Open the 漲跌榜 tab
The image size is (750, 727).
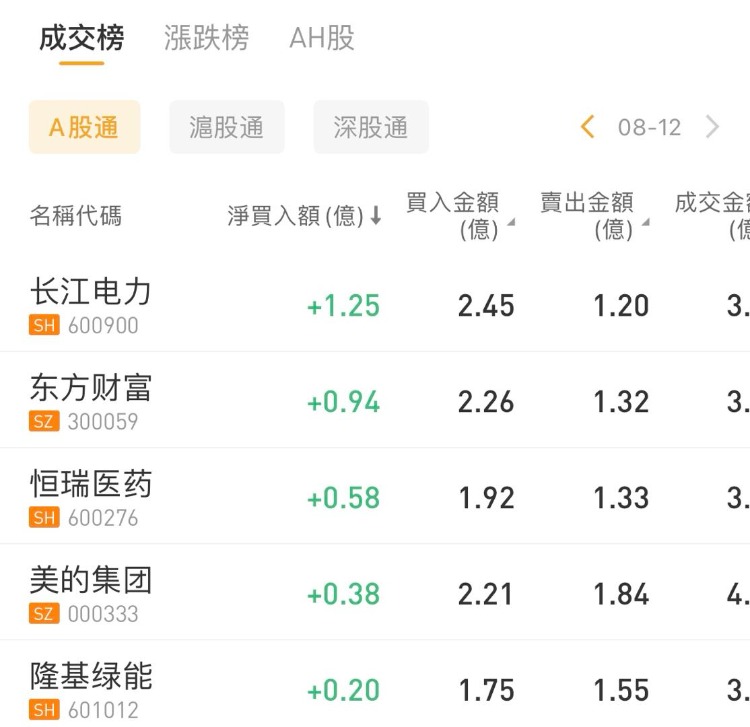(x=206, y=39)
